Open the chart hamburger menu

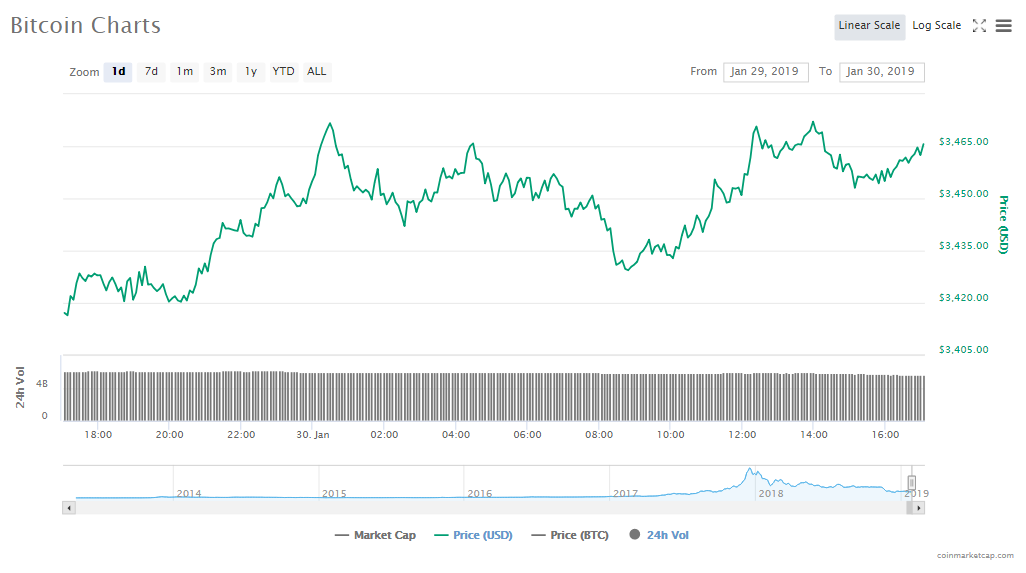pos(1003,26)
